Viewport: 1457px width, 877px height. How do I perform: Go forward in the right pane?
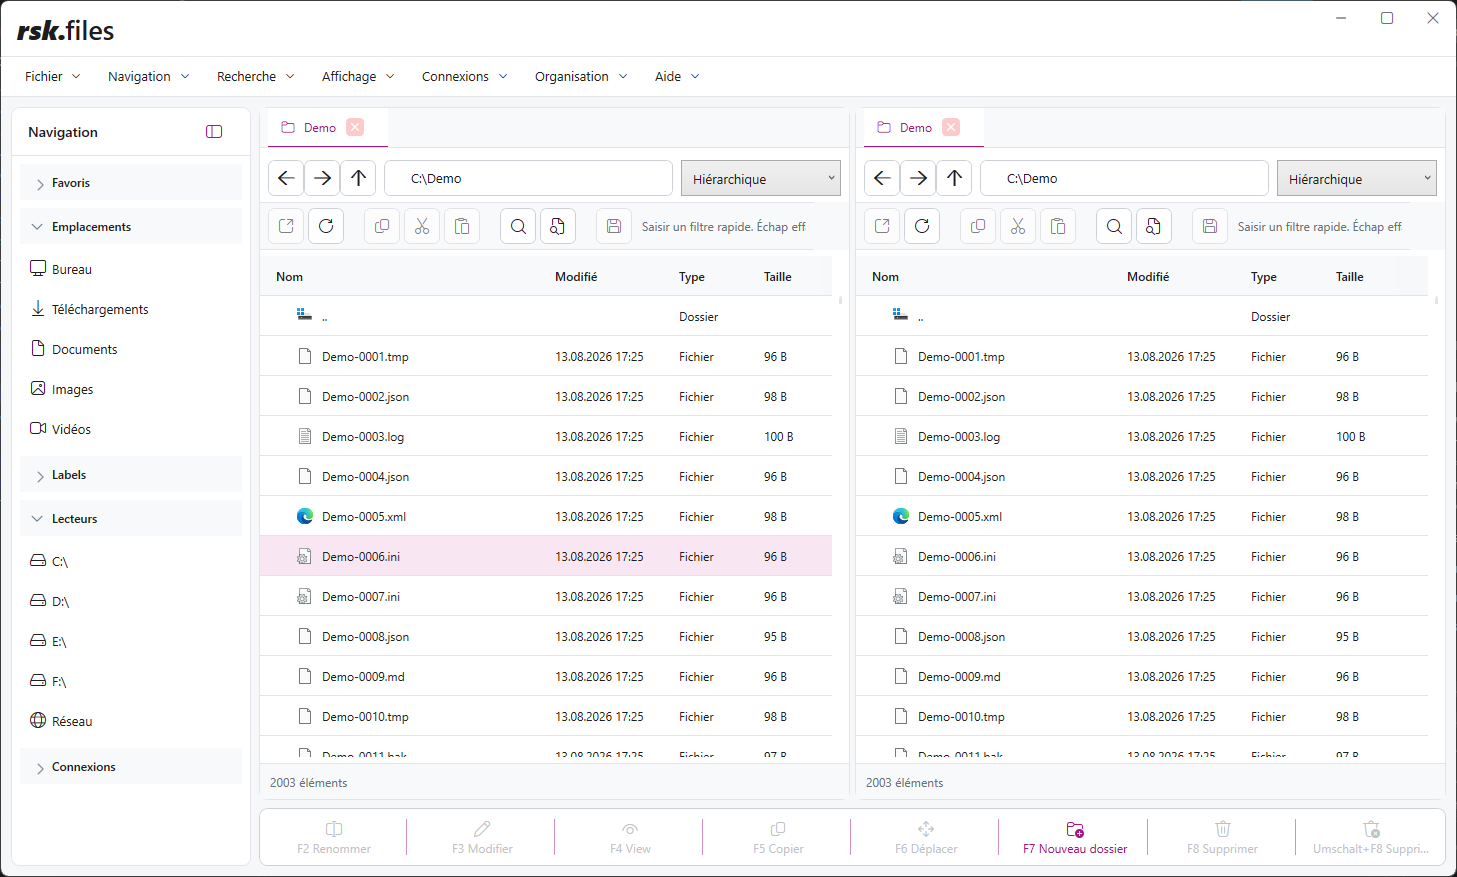pyautogui.click(x=918, y=178)
